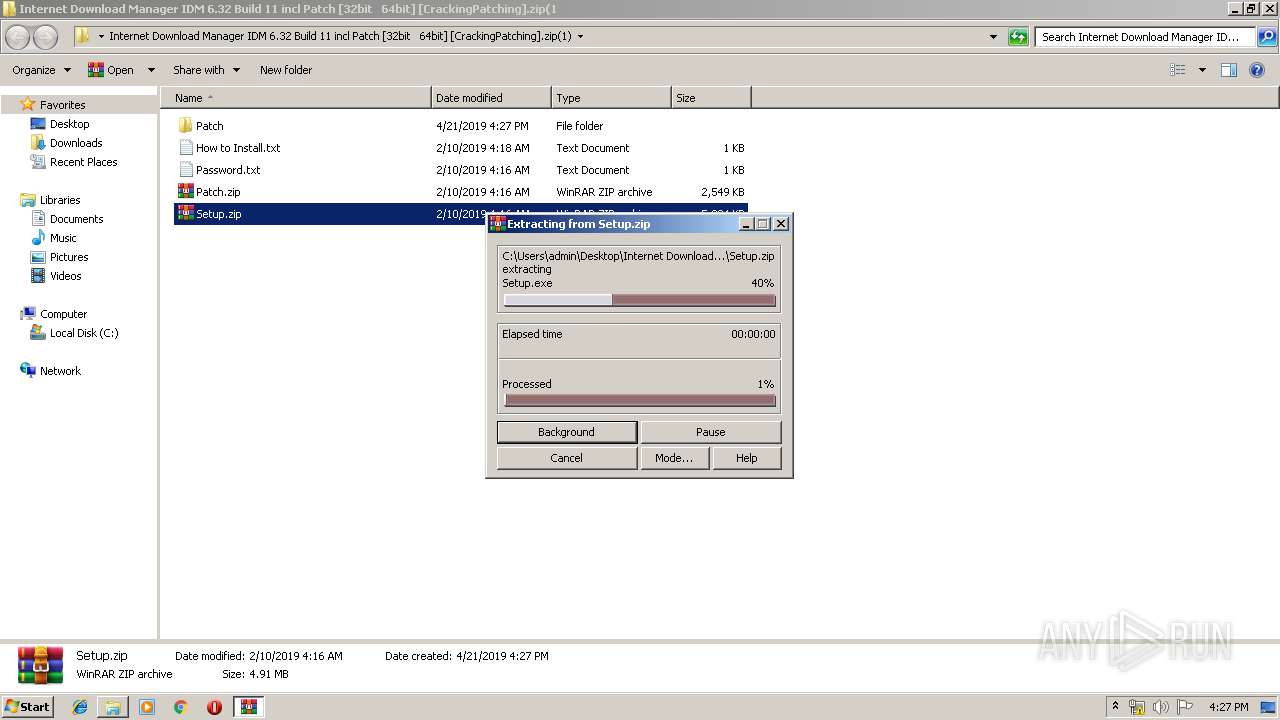This screenshot has width=1280, height=720.
Task: Select Network in navigation pane
Action: point(60,371)
